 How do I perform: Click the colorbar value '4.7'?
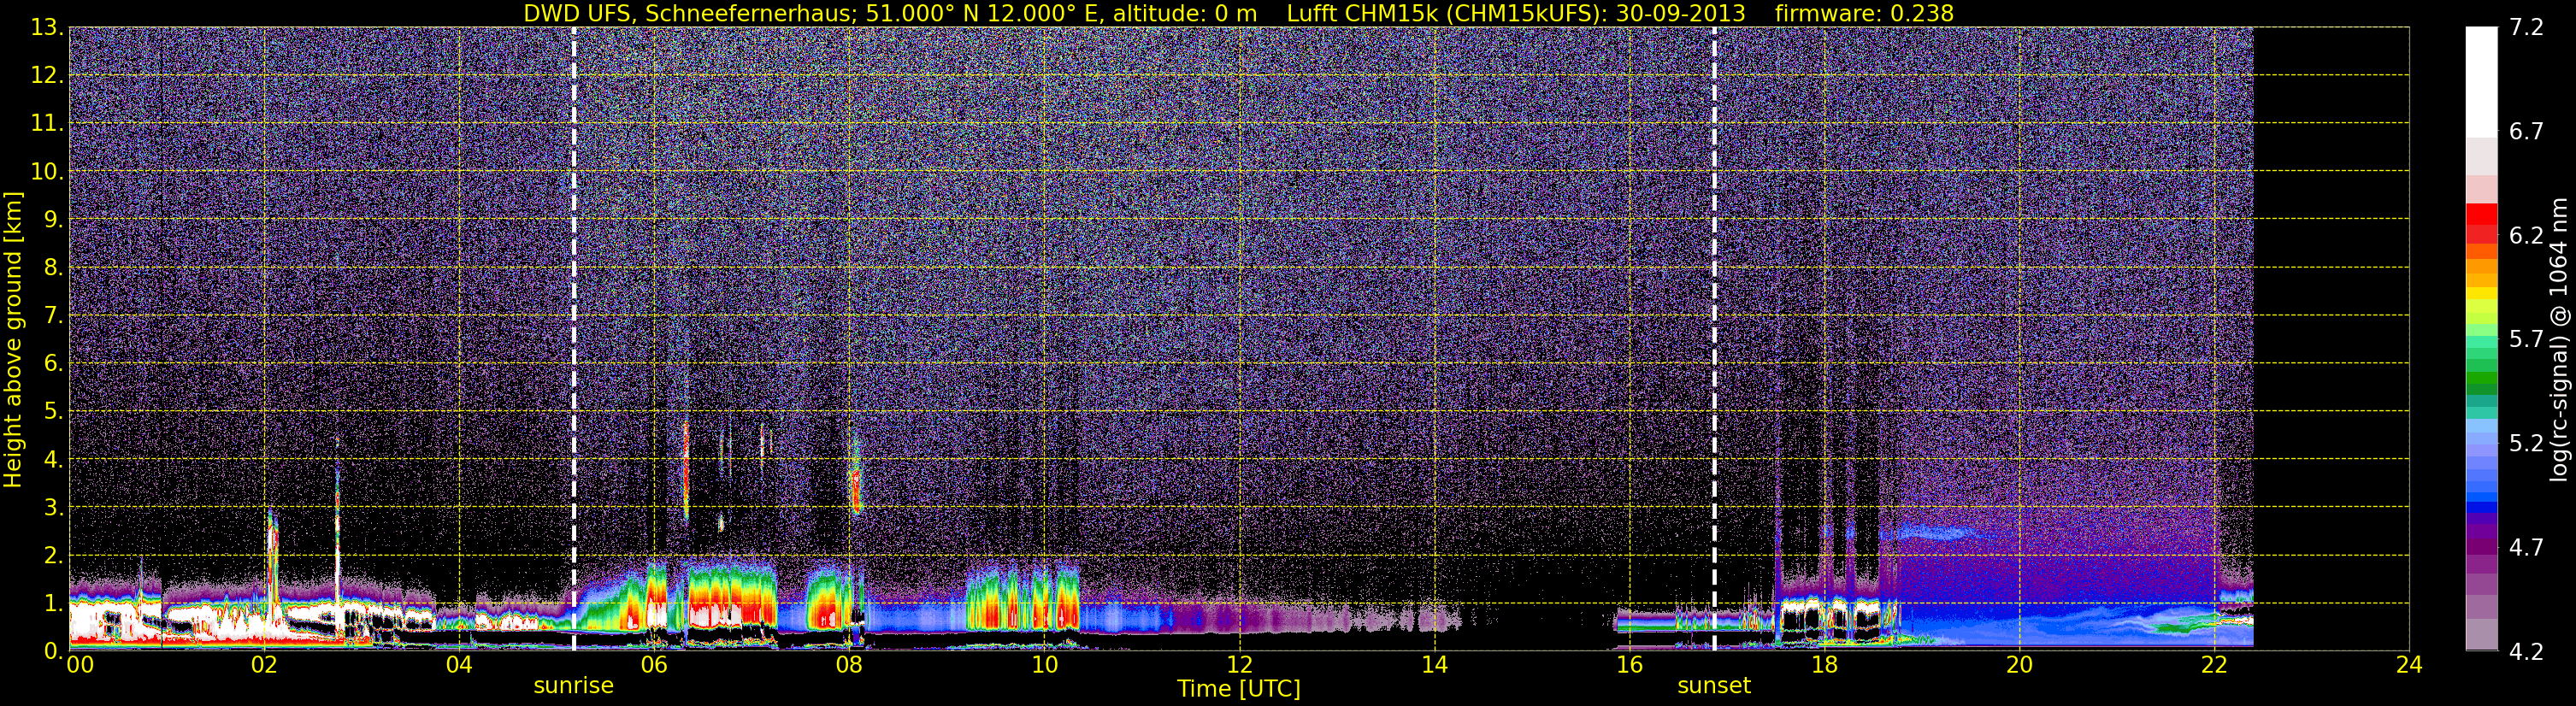[2526, 548]
